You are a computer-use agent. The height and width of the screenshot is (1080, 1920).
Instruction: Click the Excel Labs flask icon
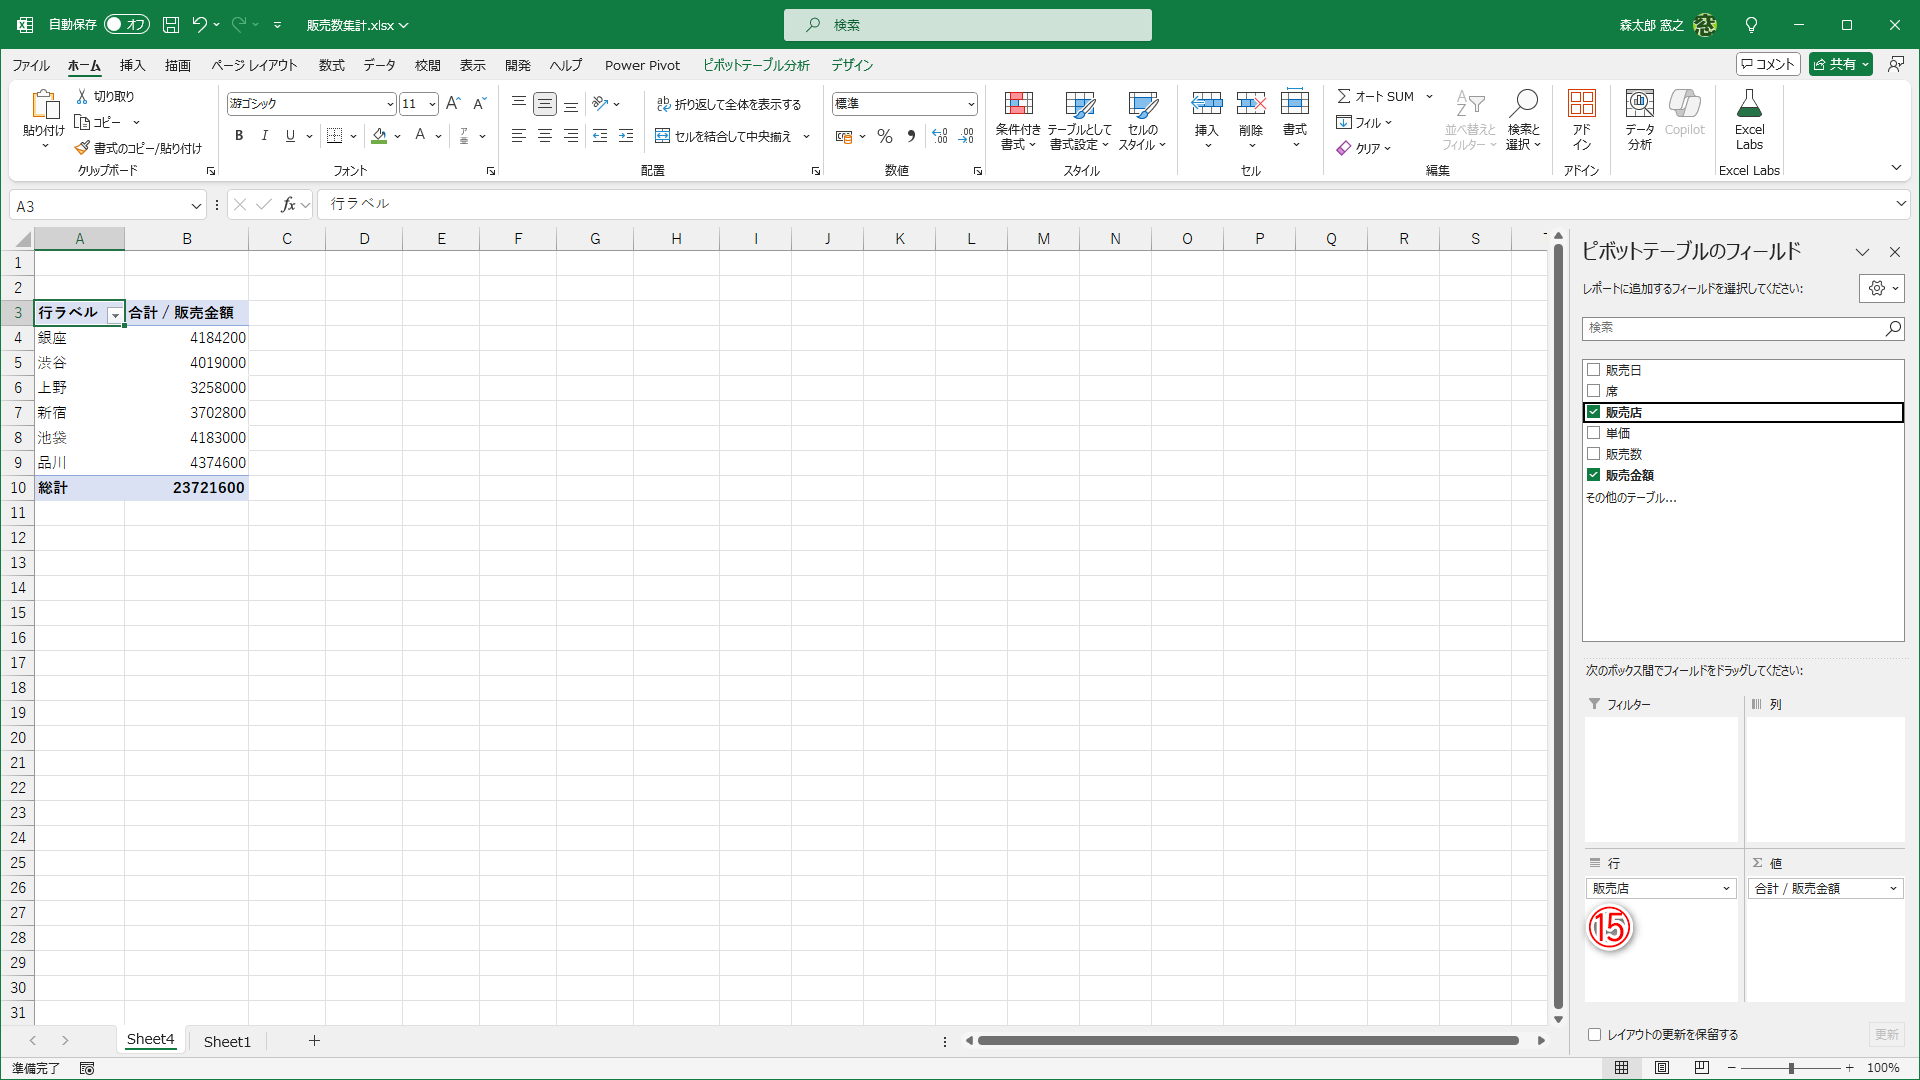point(1749,104)
